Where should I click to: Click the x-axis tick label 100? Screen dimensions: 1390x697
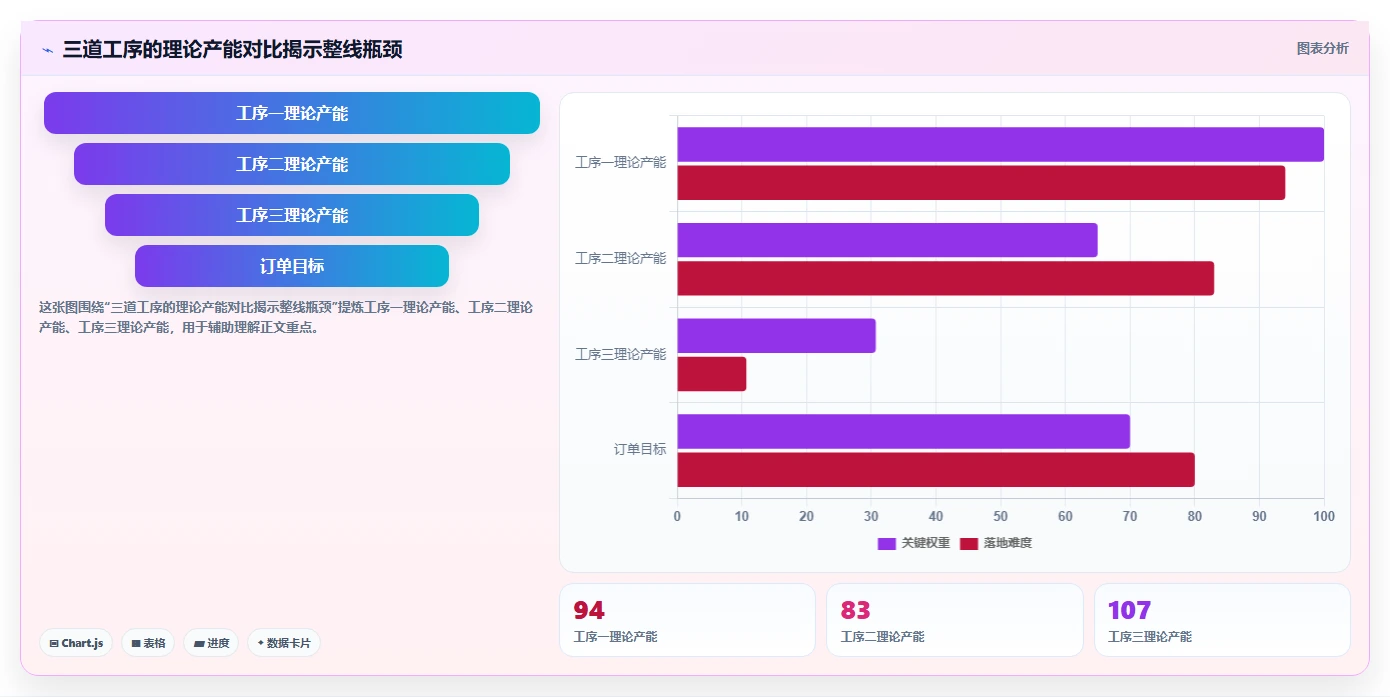[x=1324, y=516]
